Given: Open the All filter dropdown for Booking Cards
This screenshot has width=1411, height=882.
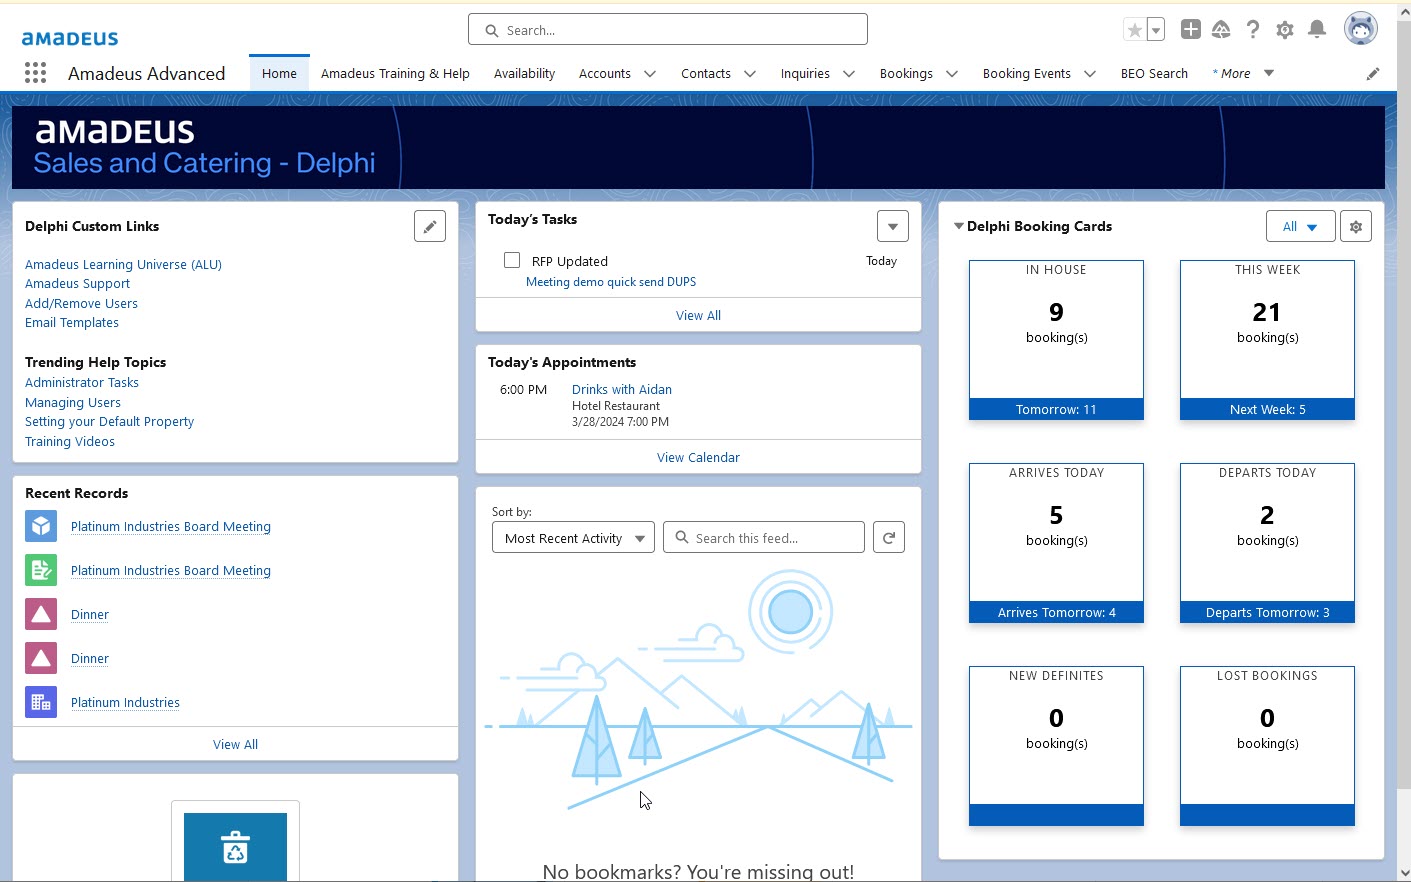Looking at the screenshot, I should (x=1300, y=227).
